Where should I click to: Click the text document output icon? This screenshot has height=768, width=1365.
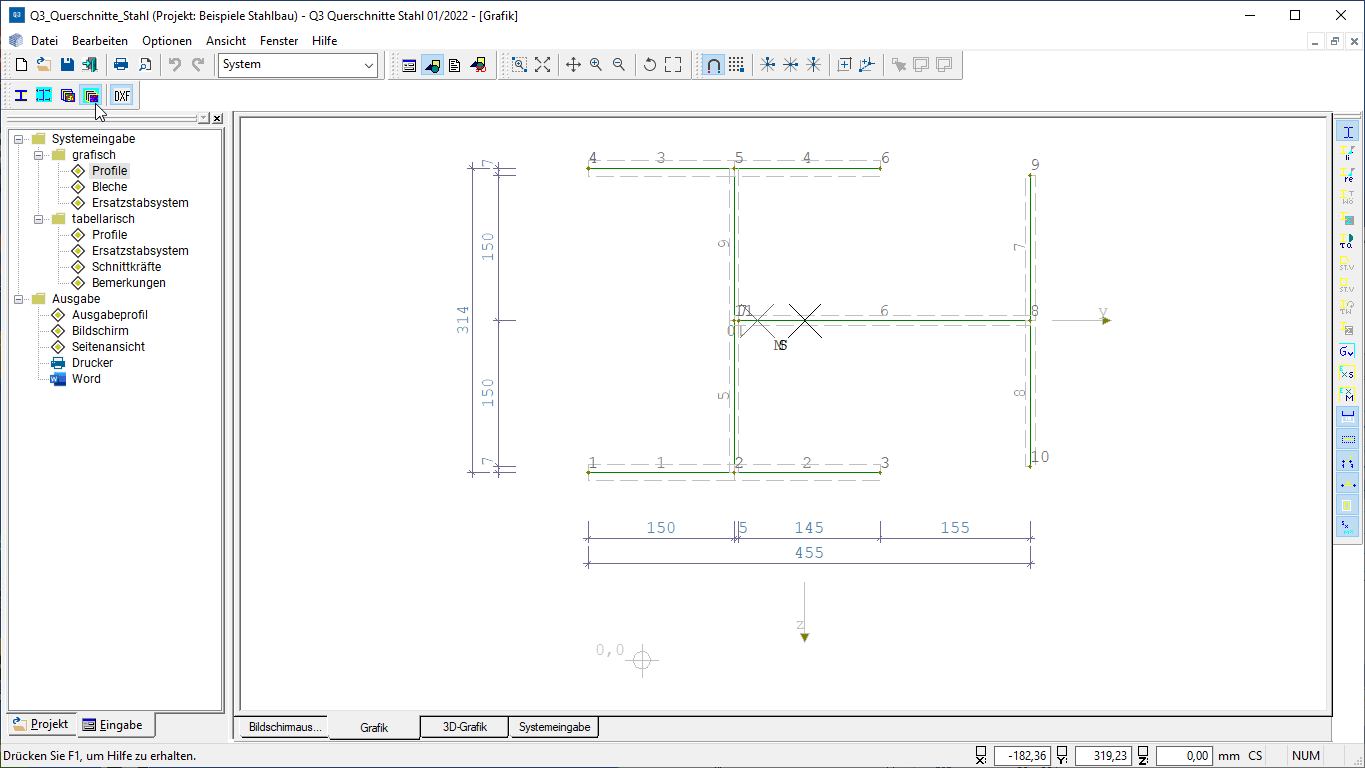[455, 64]
